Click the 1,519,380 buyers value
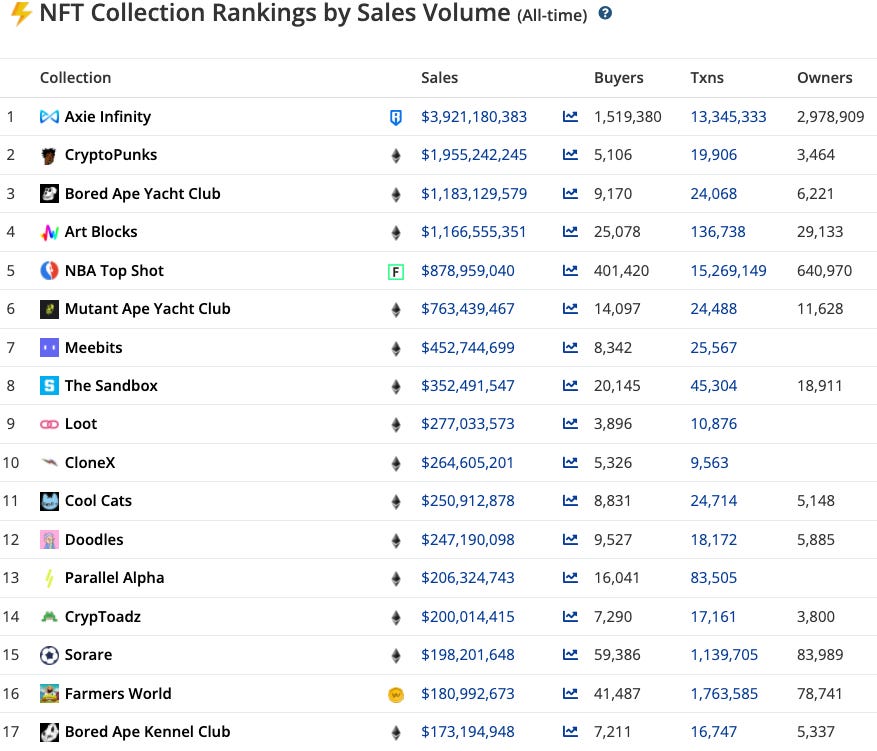This screenshot has height=751, width=877. [x=628, y=117]
